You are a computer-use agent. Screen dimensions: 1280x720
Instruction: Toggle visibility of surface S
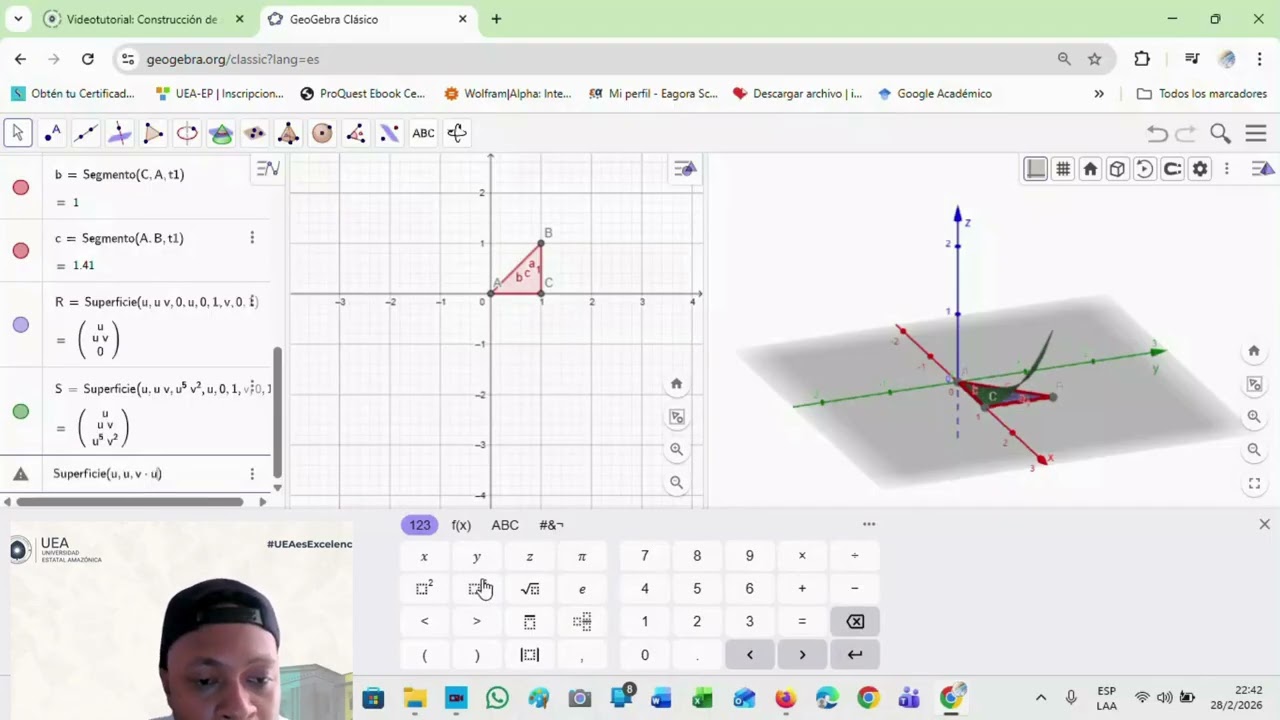20,411
